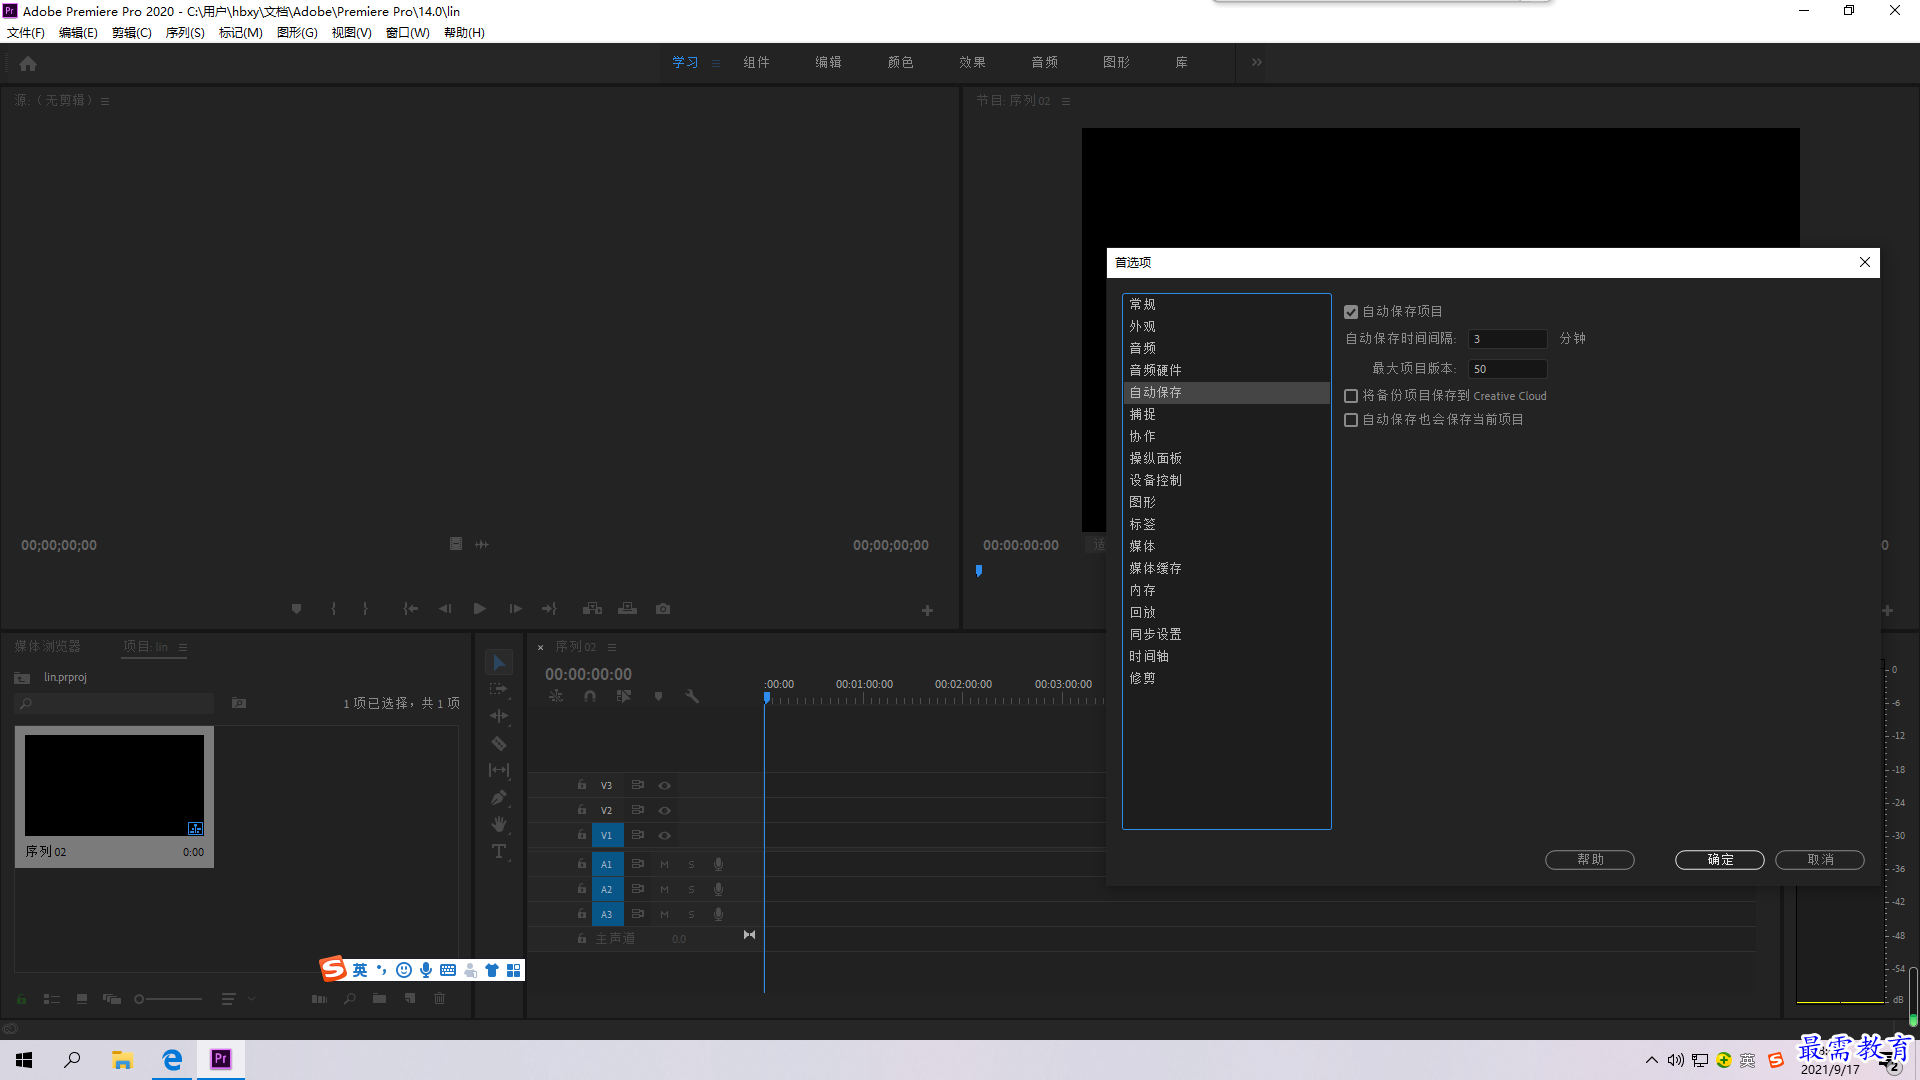Toggle V2 track output eye

(664, 811)
